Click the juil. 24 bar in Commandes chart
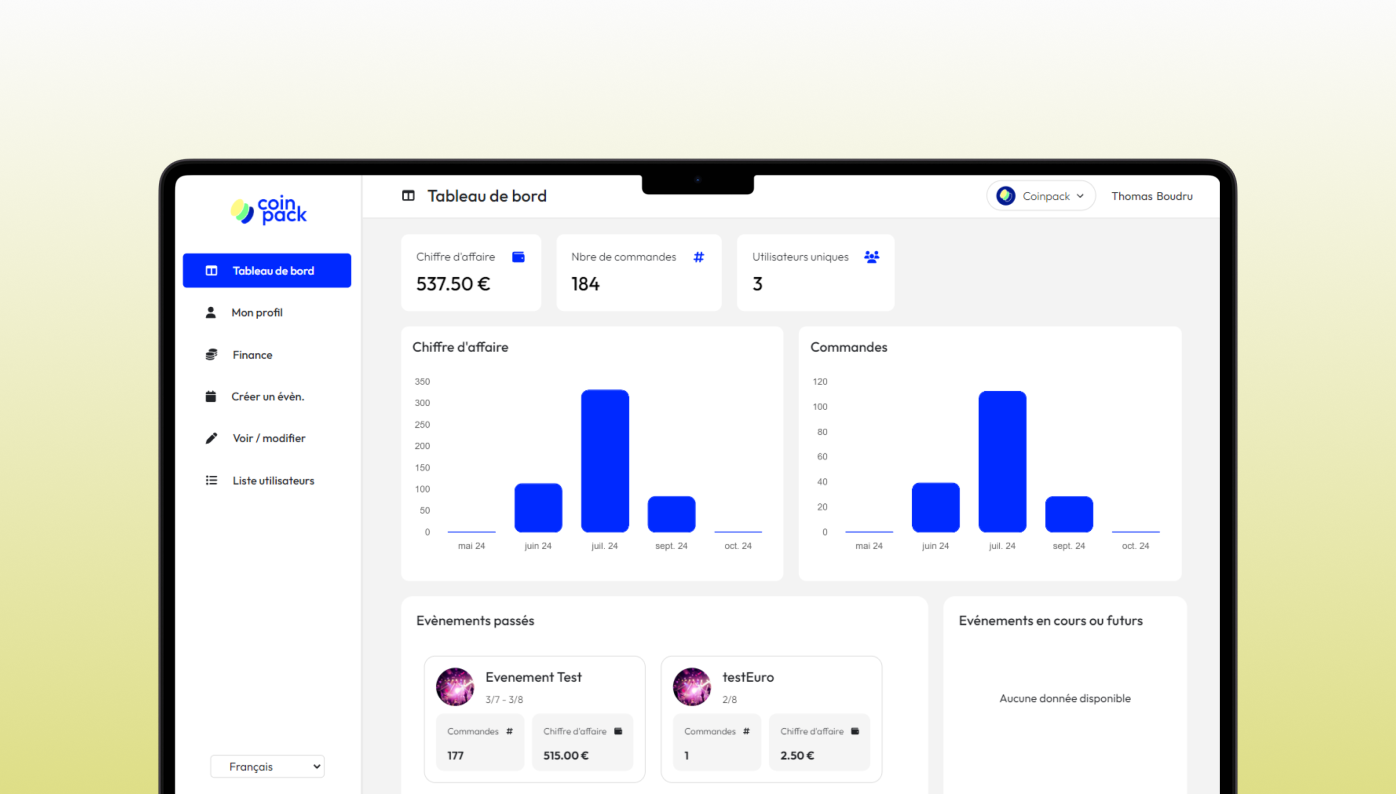The width and height of the screenshot is (1396, 794). pos(1002,462)
